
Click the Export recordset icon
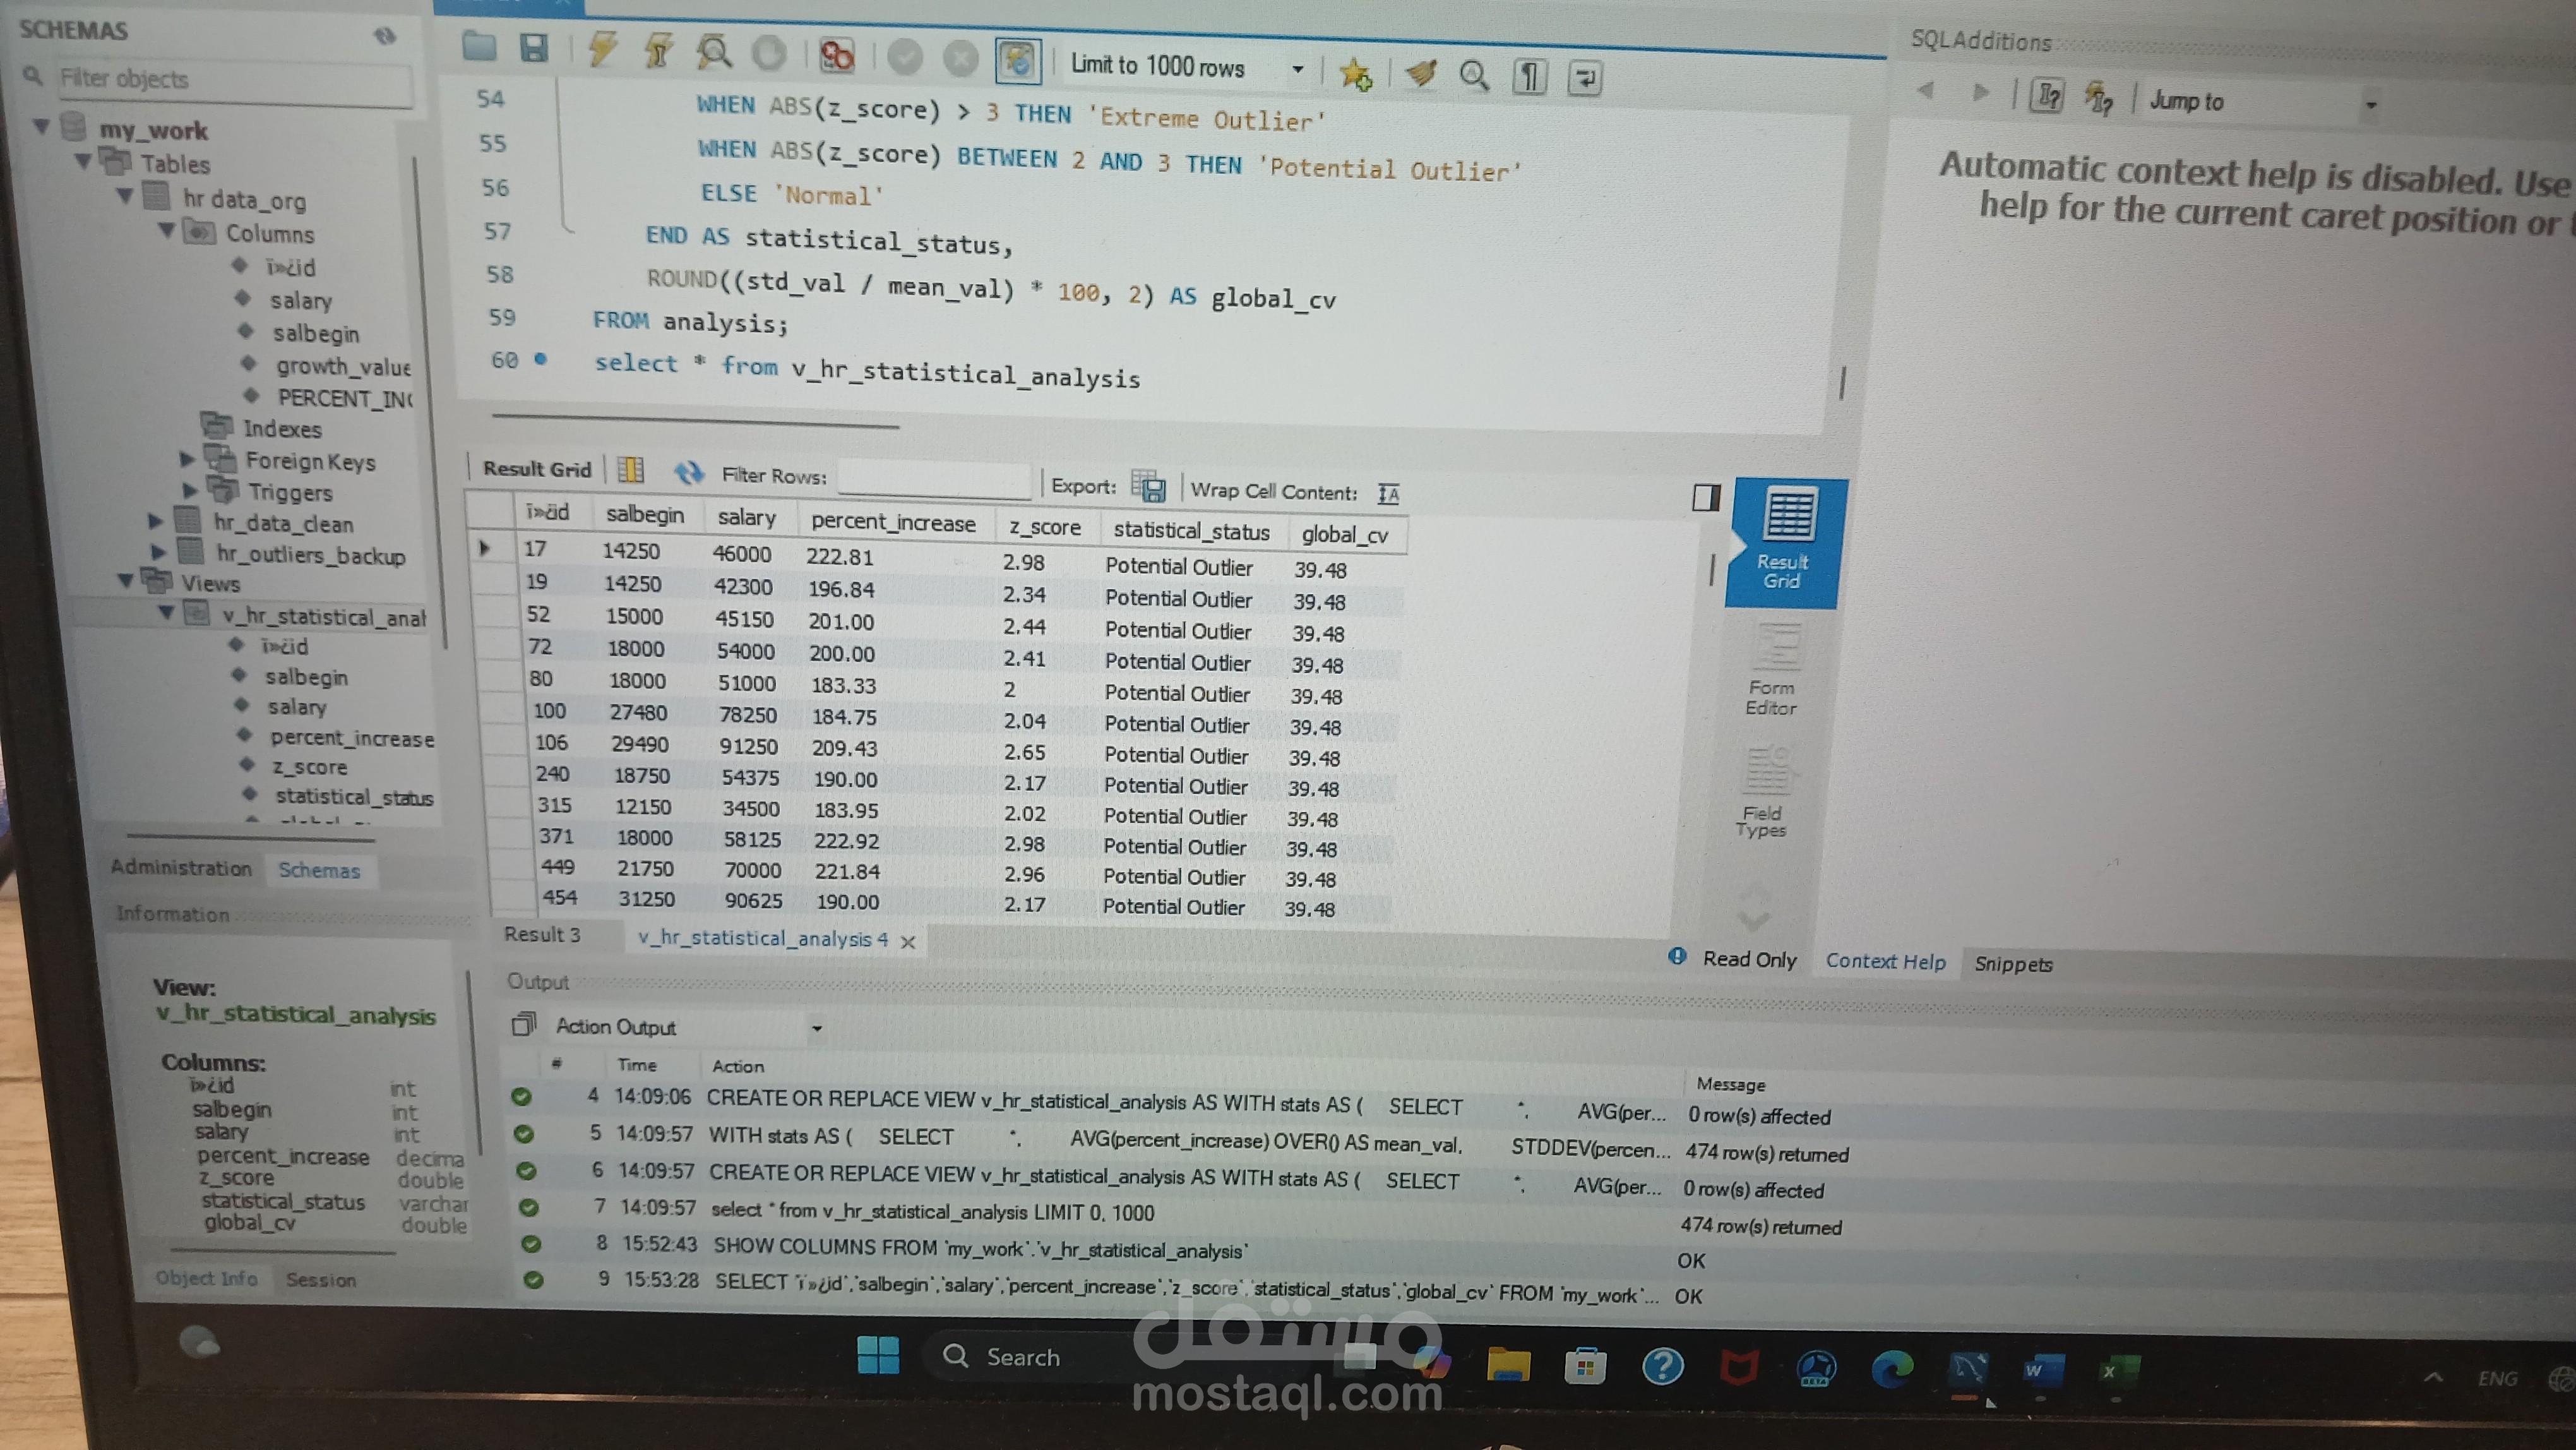(x=1148, y=487)
